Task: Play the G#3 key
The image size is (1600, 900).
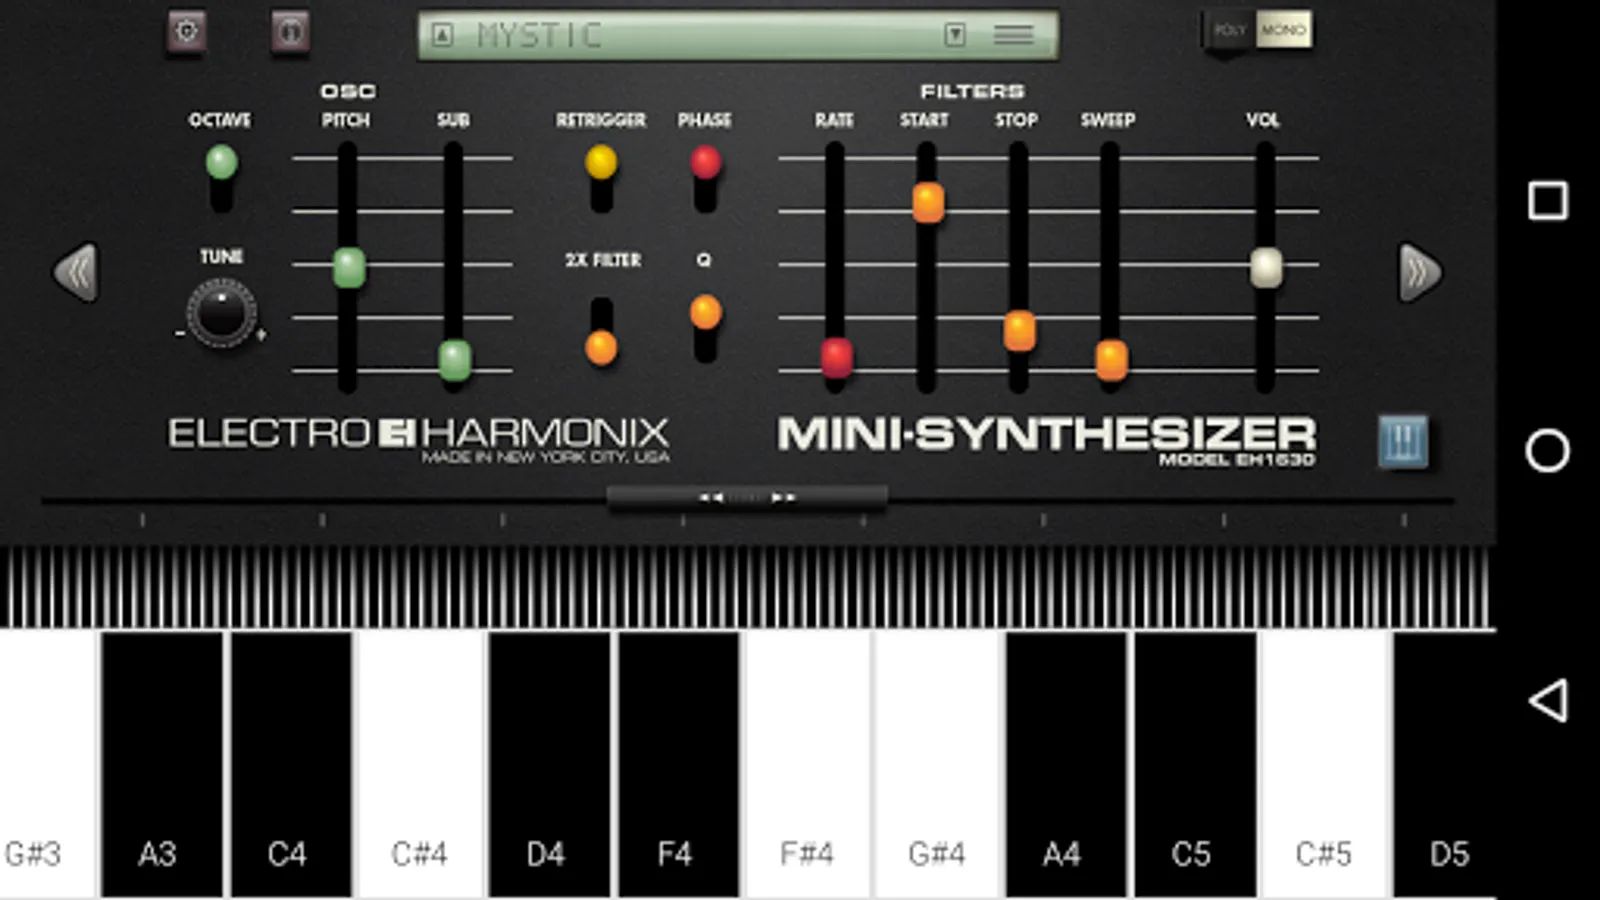Action: click(x=48, y=765)
